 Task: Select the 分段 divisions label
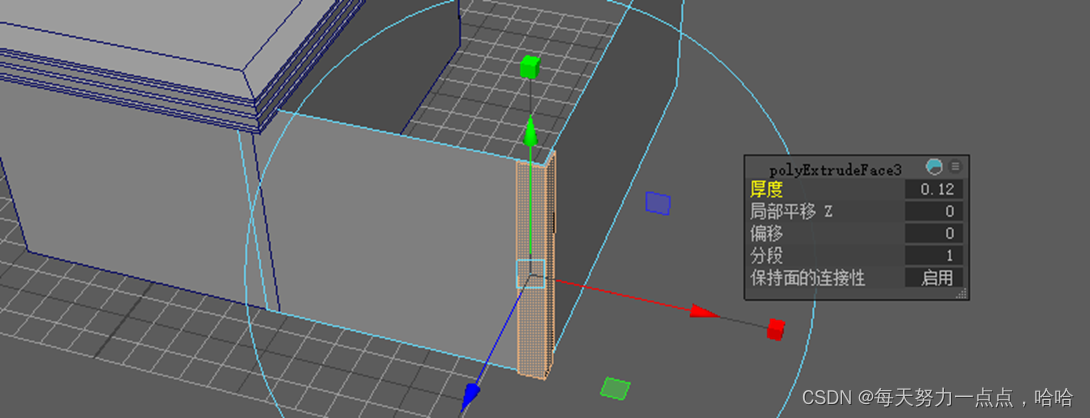(x=766, y=255)
